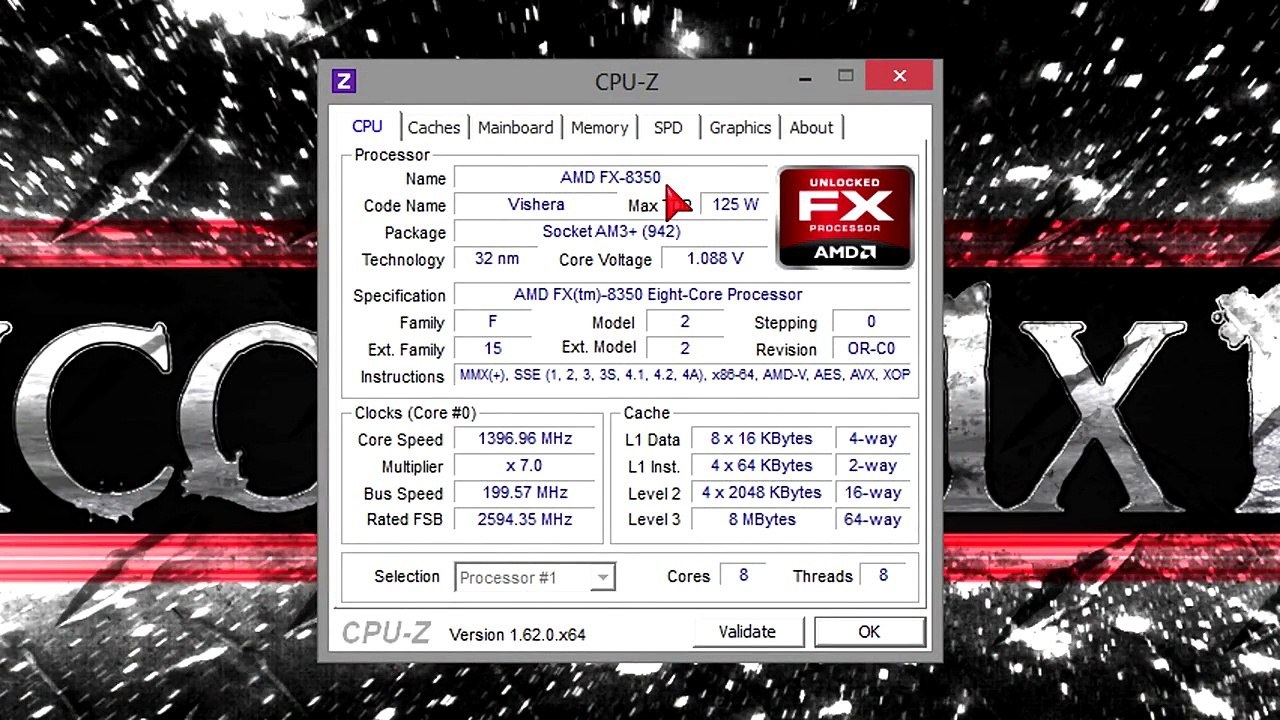The width and height of the screenshot is (1280, 720).
Task: Click the Level 3 value 8 MBytes
Action: (761, 520)
